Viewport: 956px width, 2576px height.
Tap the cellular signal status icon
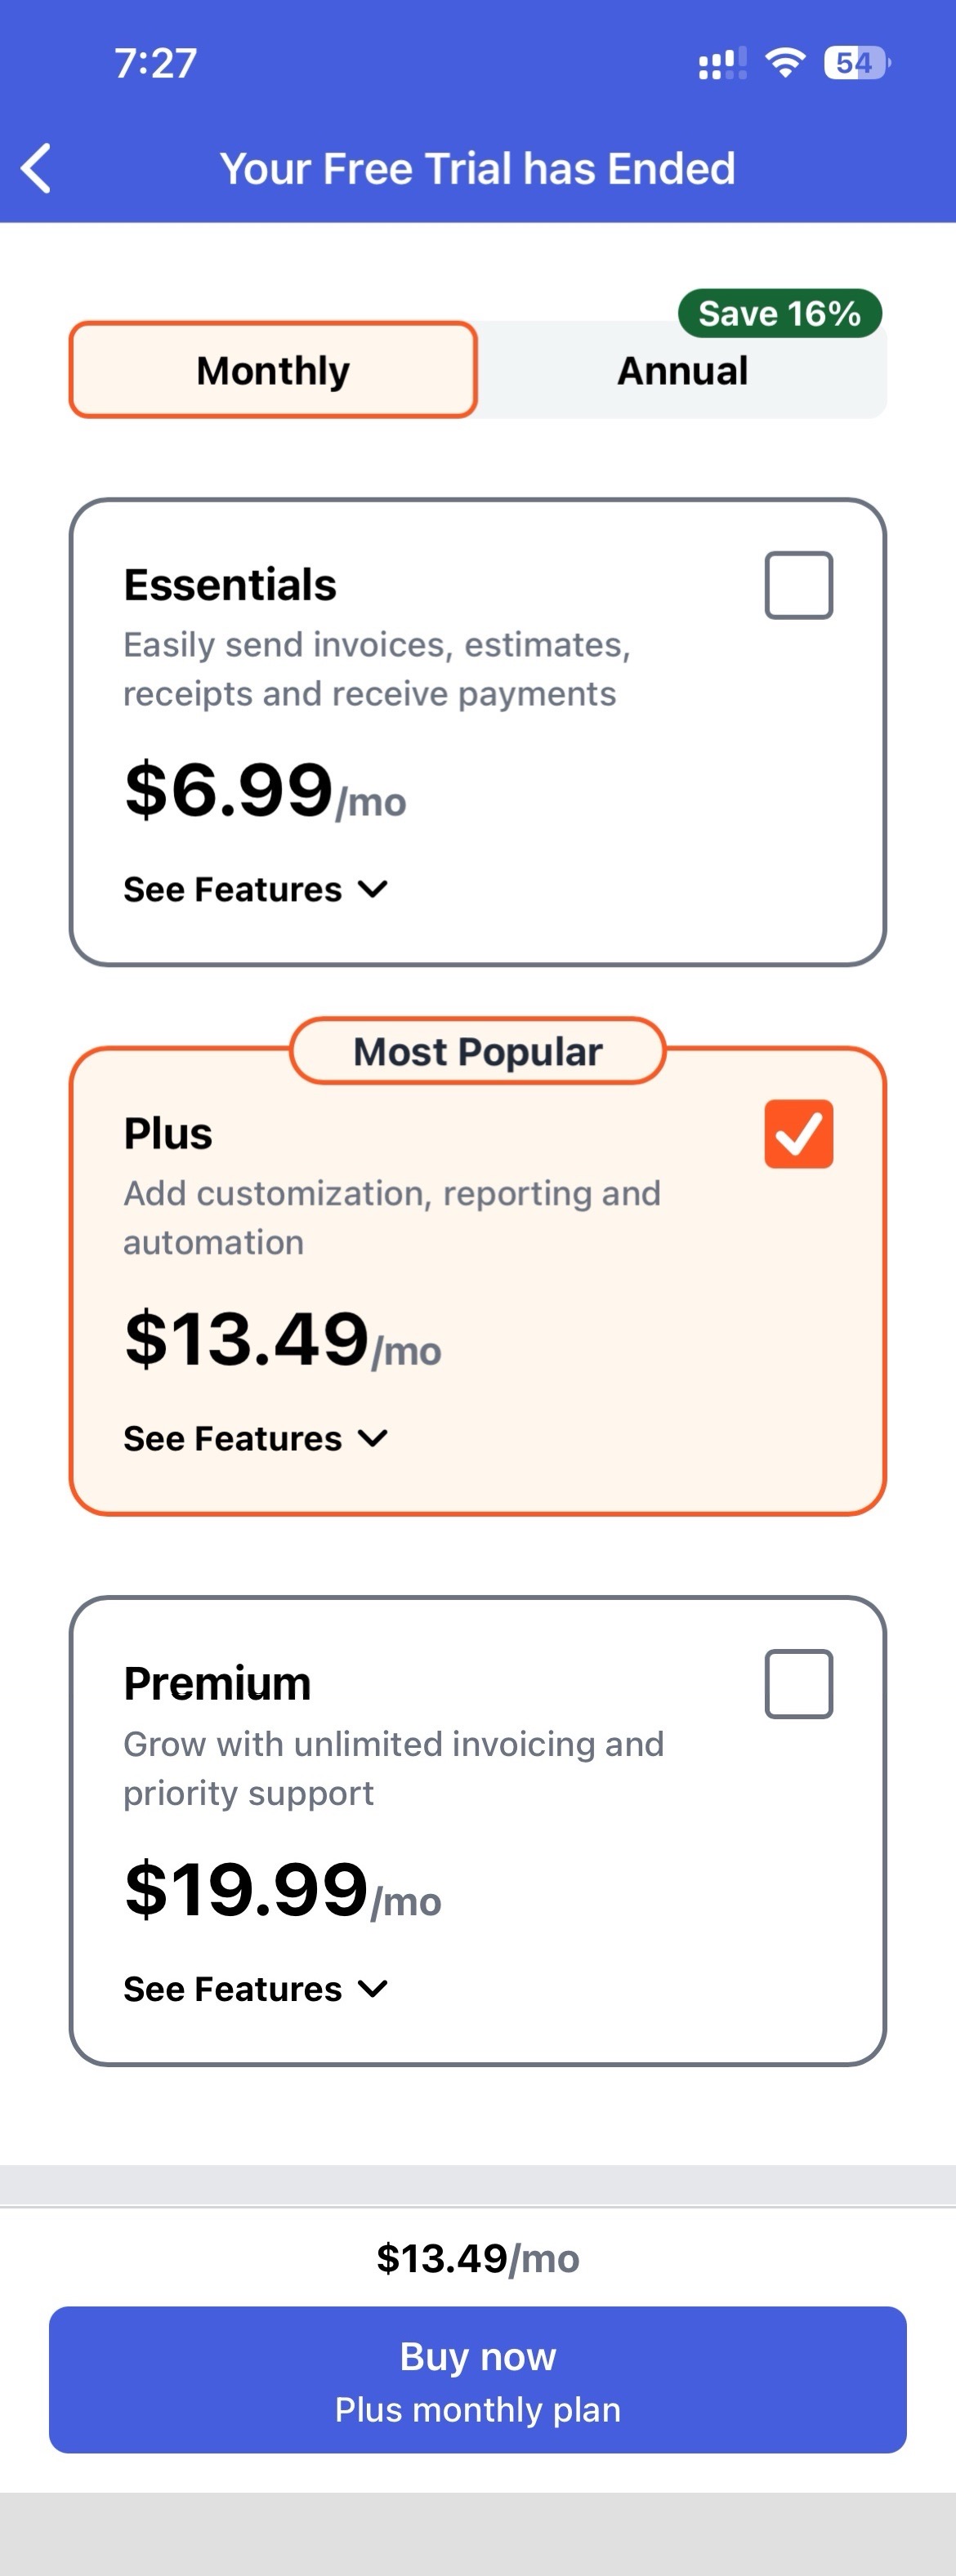(x=721, y=64)
